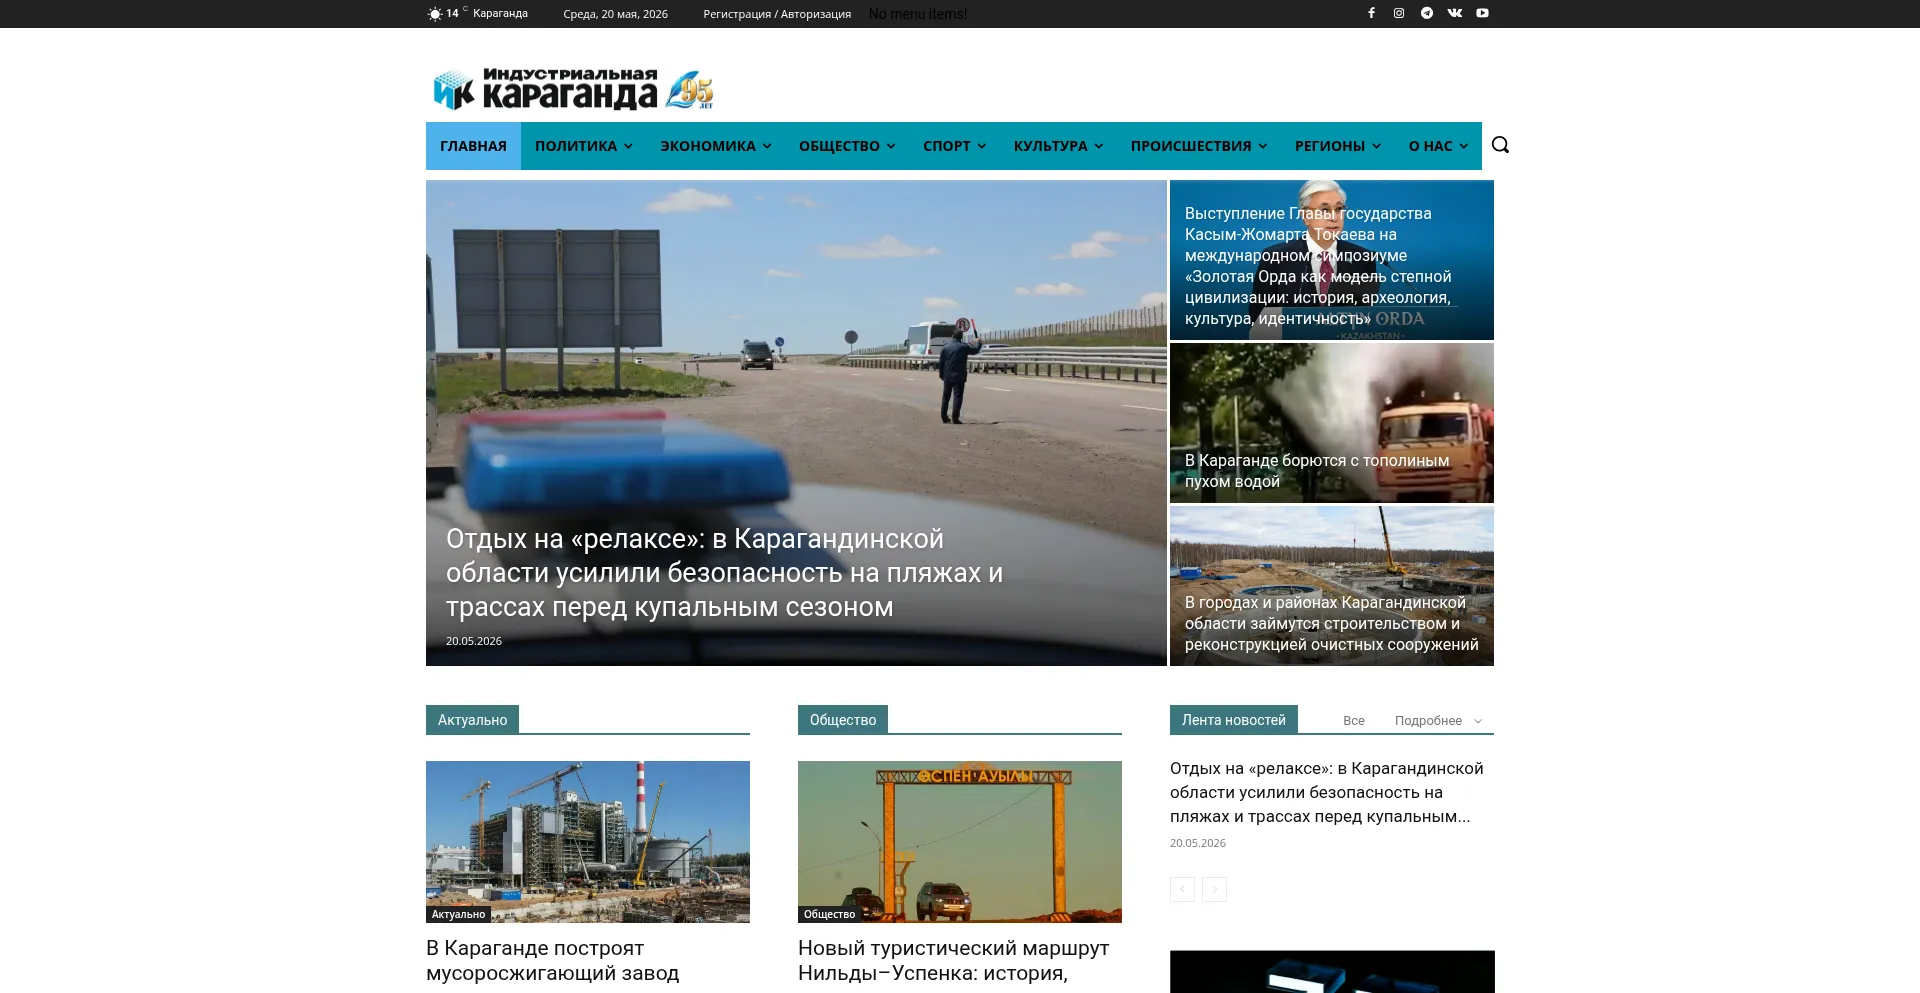Open title В Караганде построят мусоросжигающий завод
1920x993 pixels.
[552, 960]
